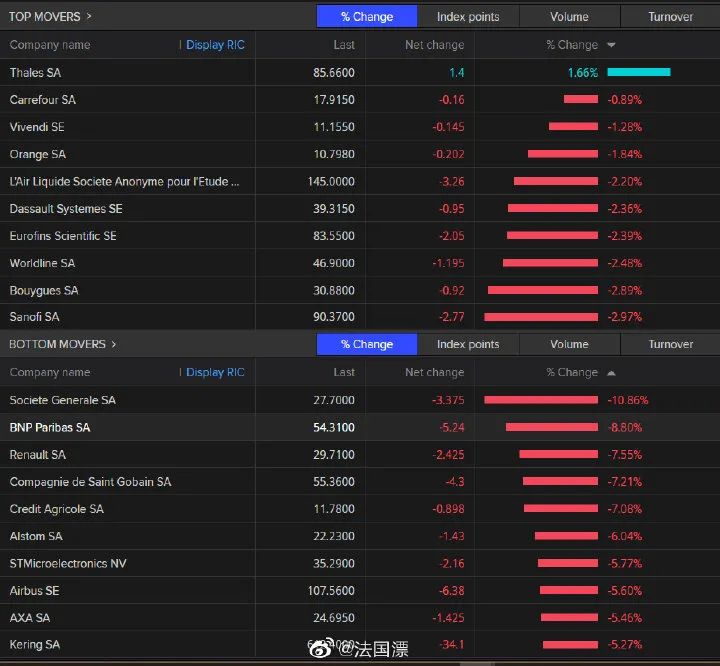Open the Turnover tab in Bottom Movers
This screenshot has height=666, width=720.
670,344
